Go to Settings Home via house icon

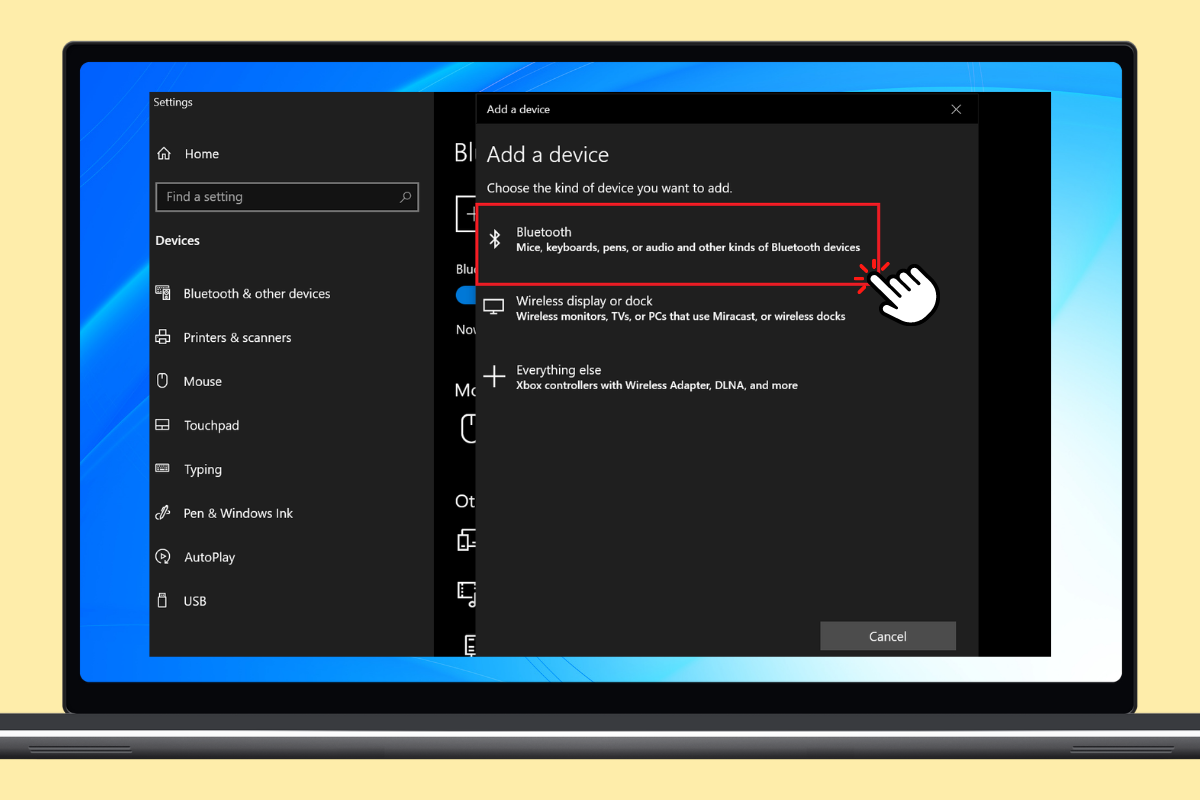(x=164, y=154)
